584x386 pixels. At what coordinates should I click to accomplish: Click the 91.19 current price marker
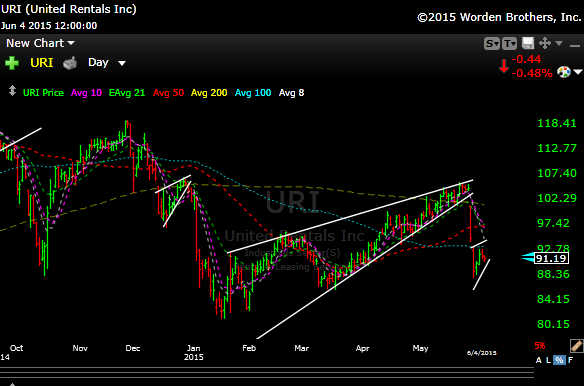(x=551, y=258)
